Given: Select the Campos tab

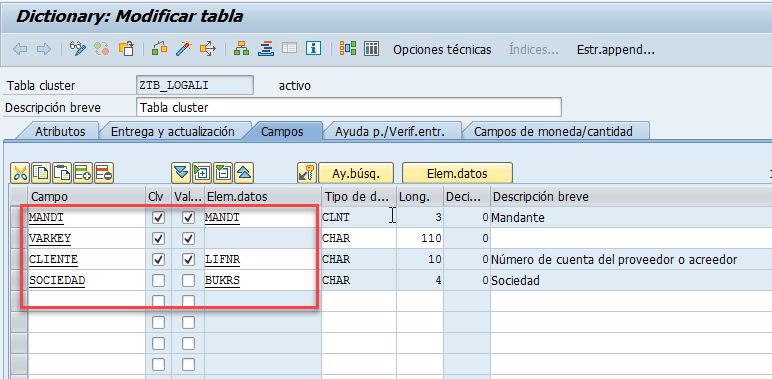Looking at the screenshot, I should click(x=282, y=131).
